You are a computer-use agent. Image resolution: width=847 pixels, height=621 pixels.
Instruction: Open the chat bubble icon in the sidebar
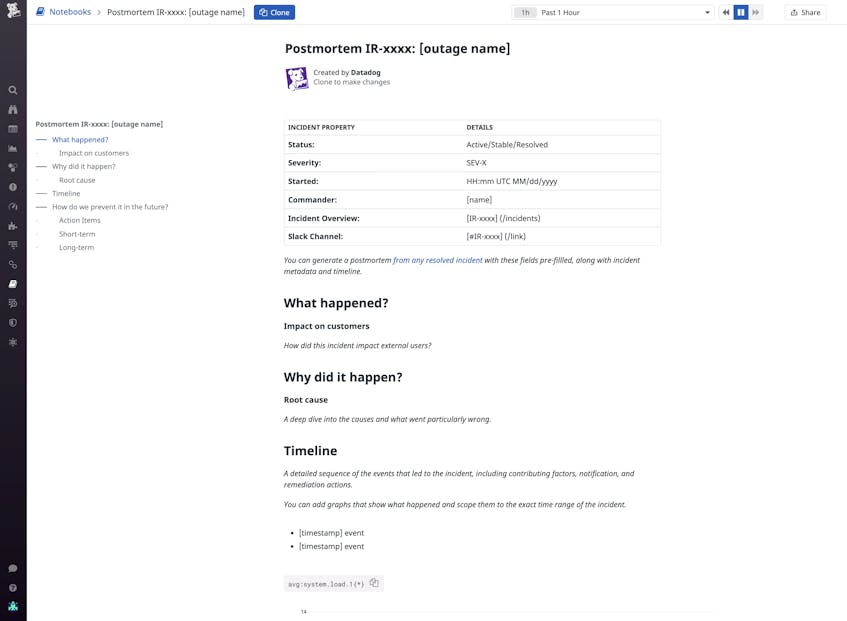[13, 569]
